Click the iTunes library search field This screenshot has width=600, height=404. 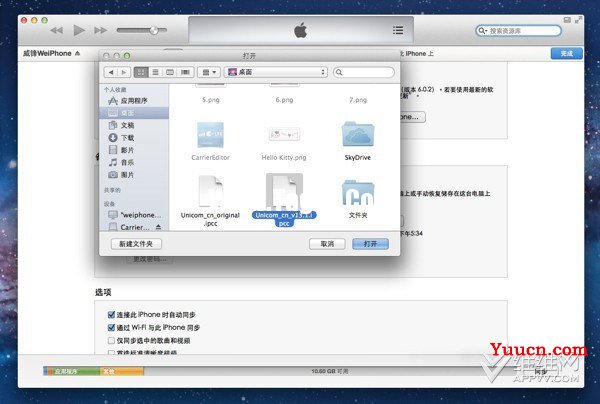click(x=518, y=31)
